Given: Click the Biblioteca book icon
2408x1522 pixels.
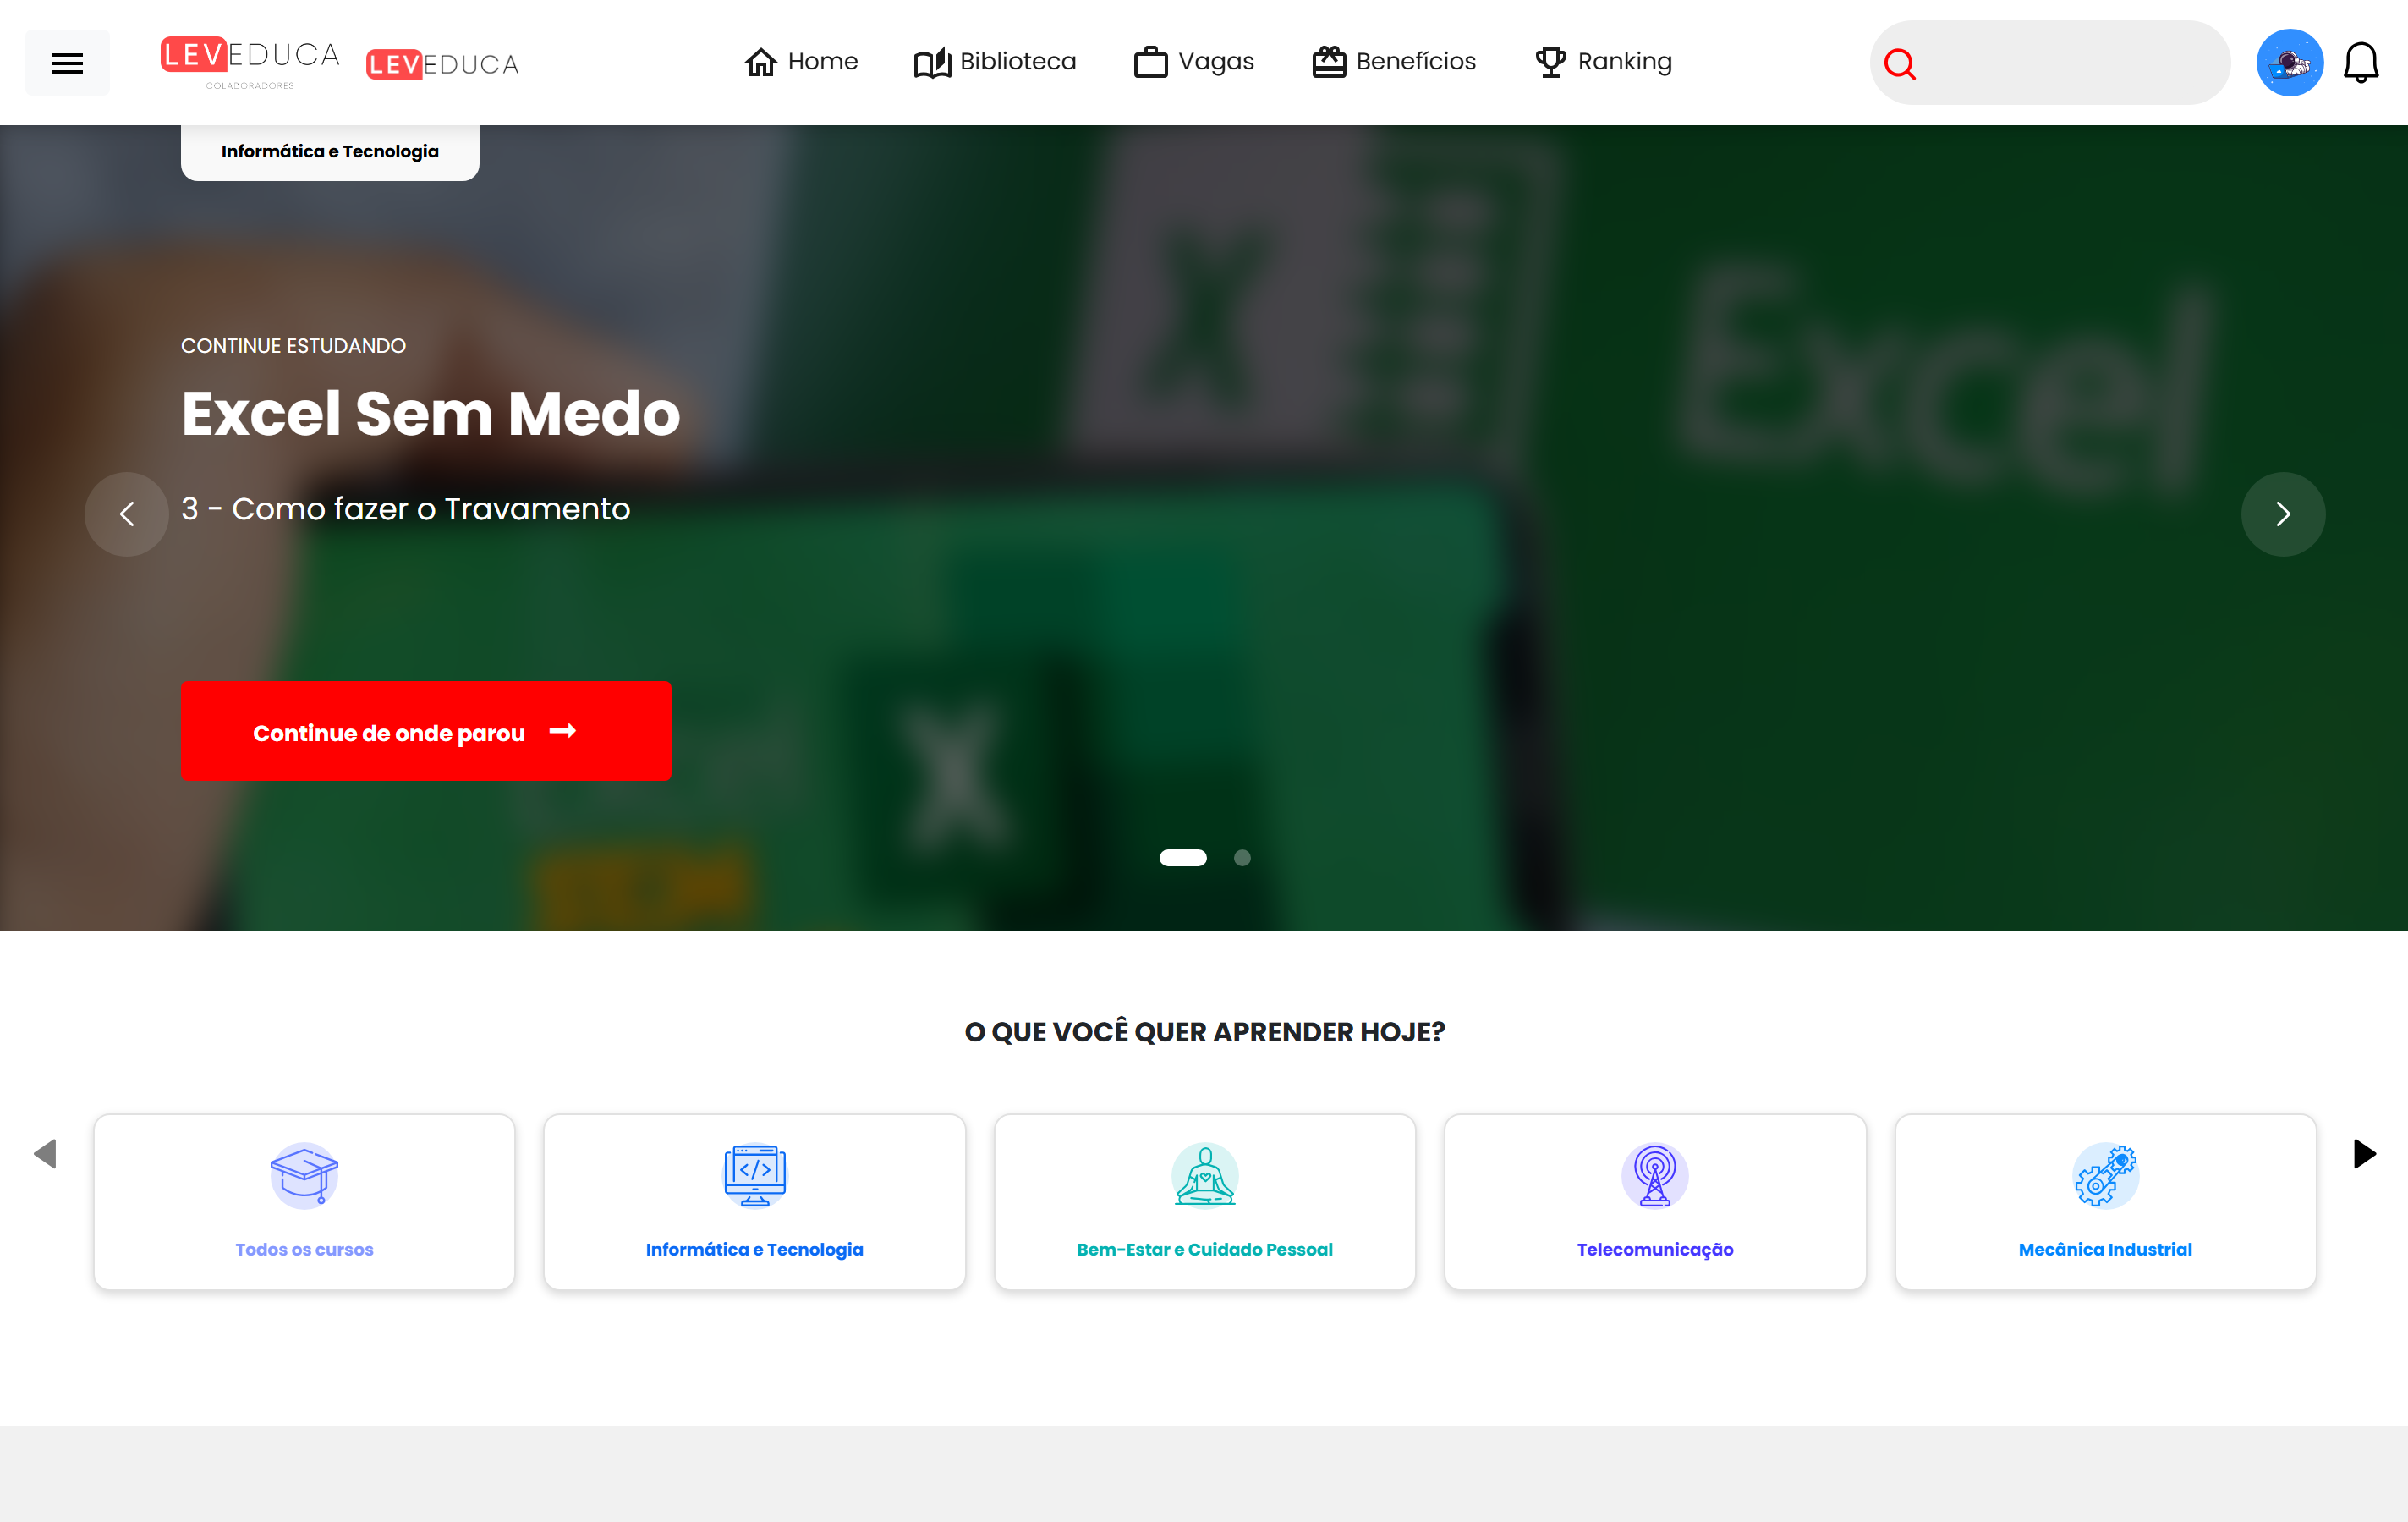Looking at the screenshot, I should coord(932,62).
